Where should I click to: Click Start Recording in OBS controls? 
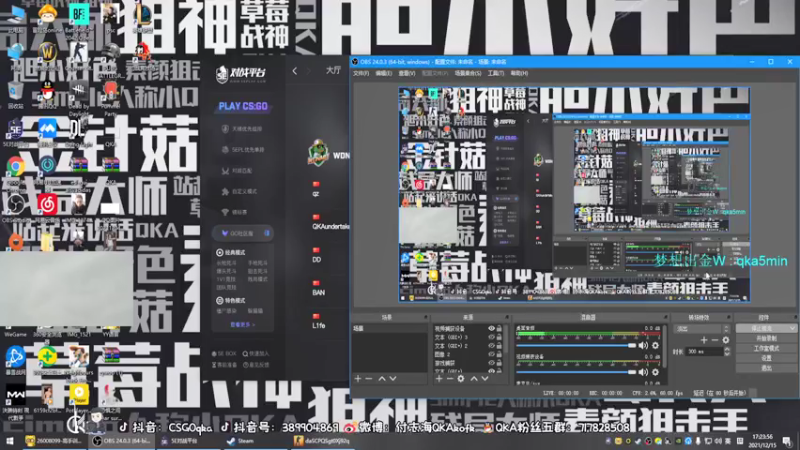point(766,338)
